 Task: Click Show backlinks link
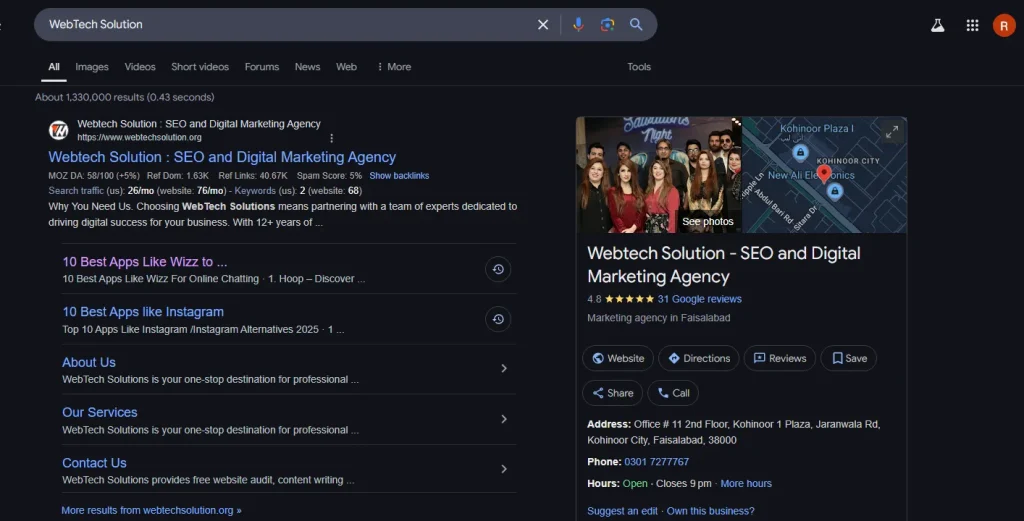click(399, 176)
